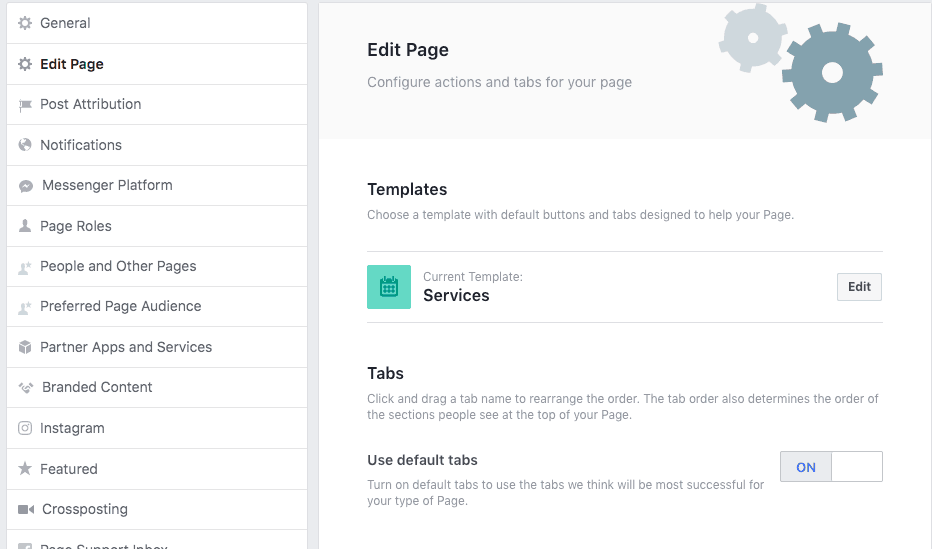Click the Instagram camera icon

pos(24,428)
